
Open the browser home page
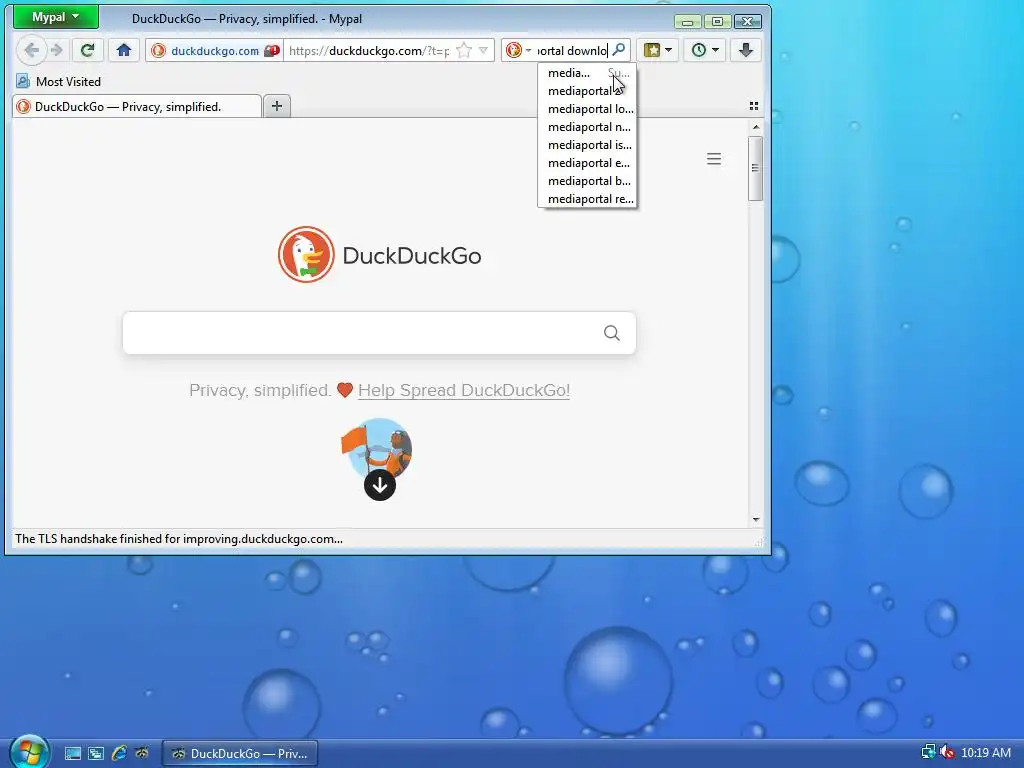pos(124,50)
